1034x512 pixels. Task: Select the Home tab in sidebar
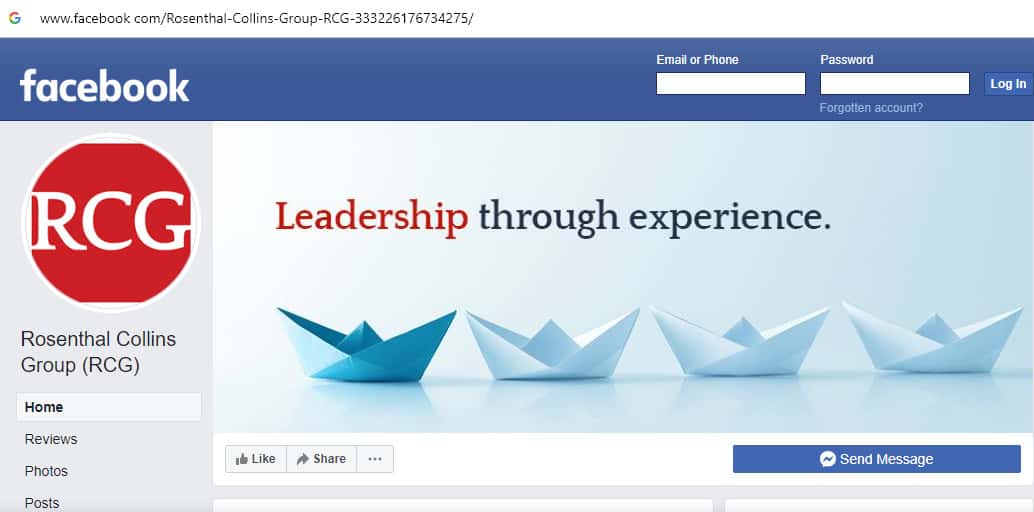point(109,407)
